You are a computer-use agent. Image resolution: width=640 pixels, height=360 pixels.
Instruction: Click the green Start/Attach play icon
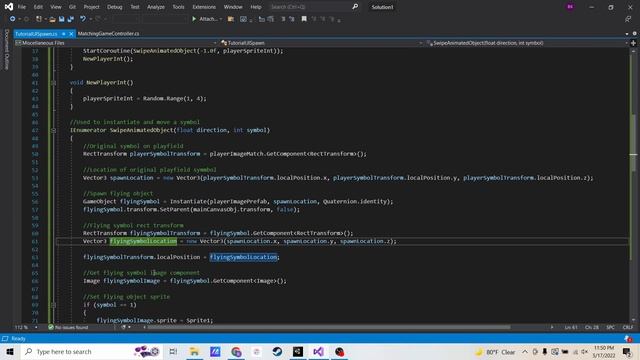pos(194,19)
